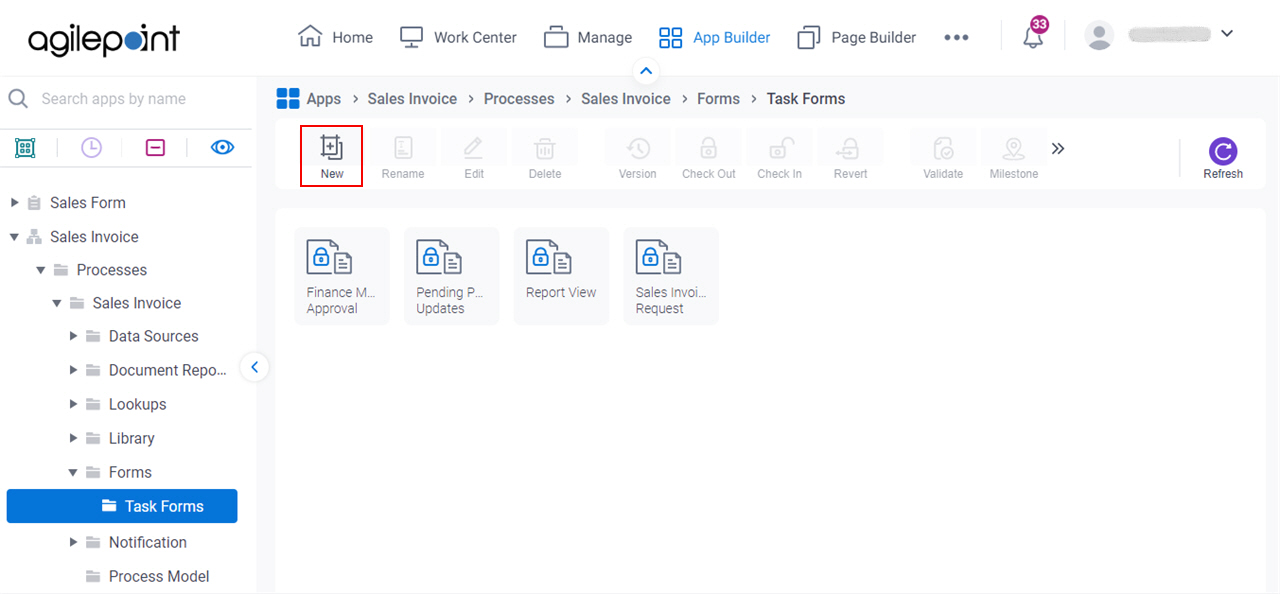
Task: Open Manage in the top navigation
Action: (588, 37)
